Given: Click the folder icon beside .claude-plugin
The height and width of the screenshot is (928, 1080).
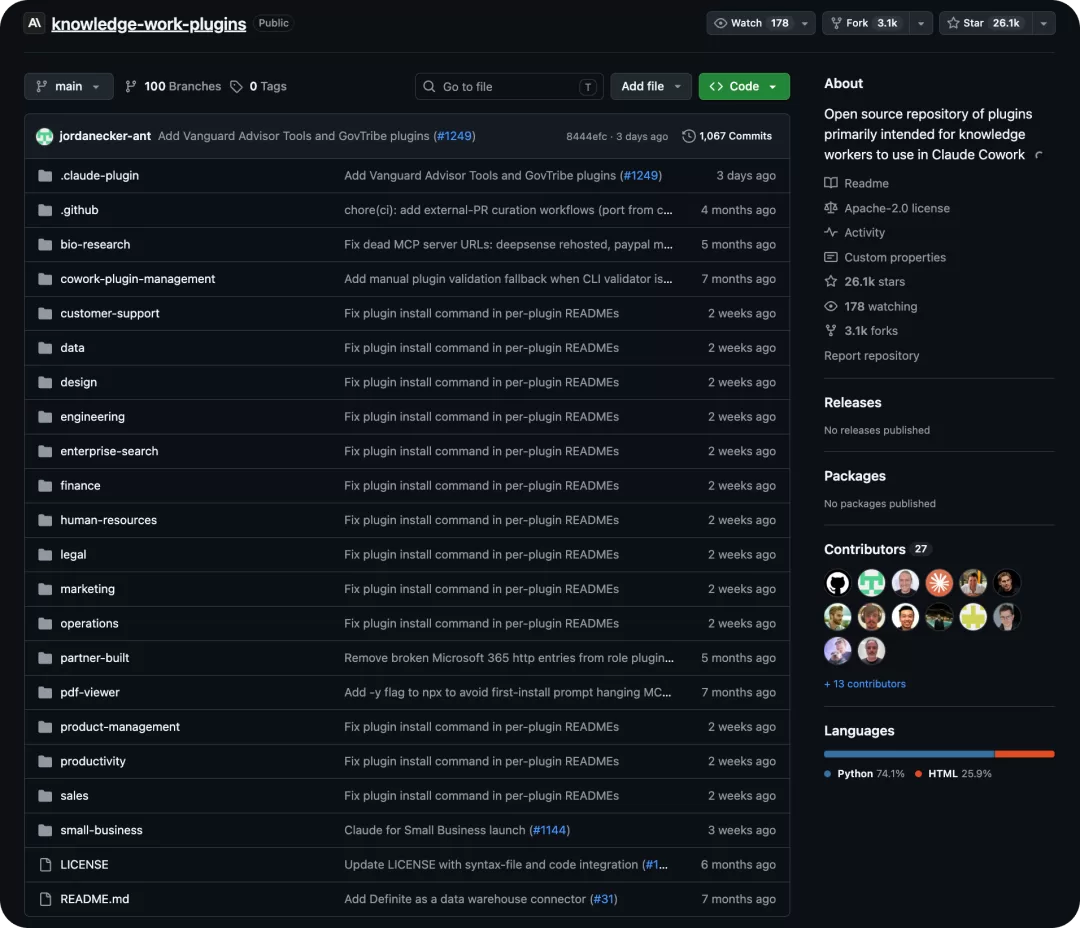Looking at the screenshot, I should 45,176.
